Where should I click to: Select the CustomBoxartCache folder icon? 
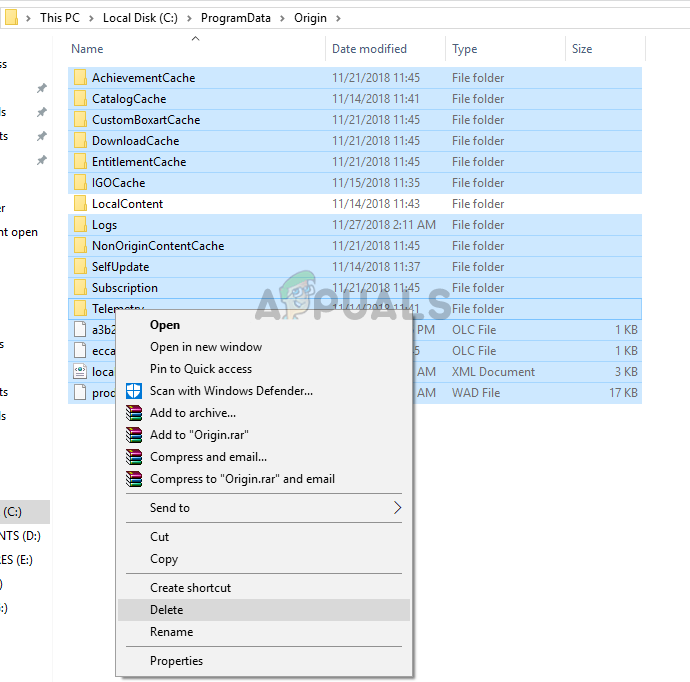(x=80, y=120)
